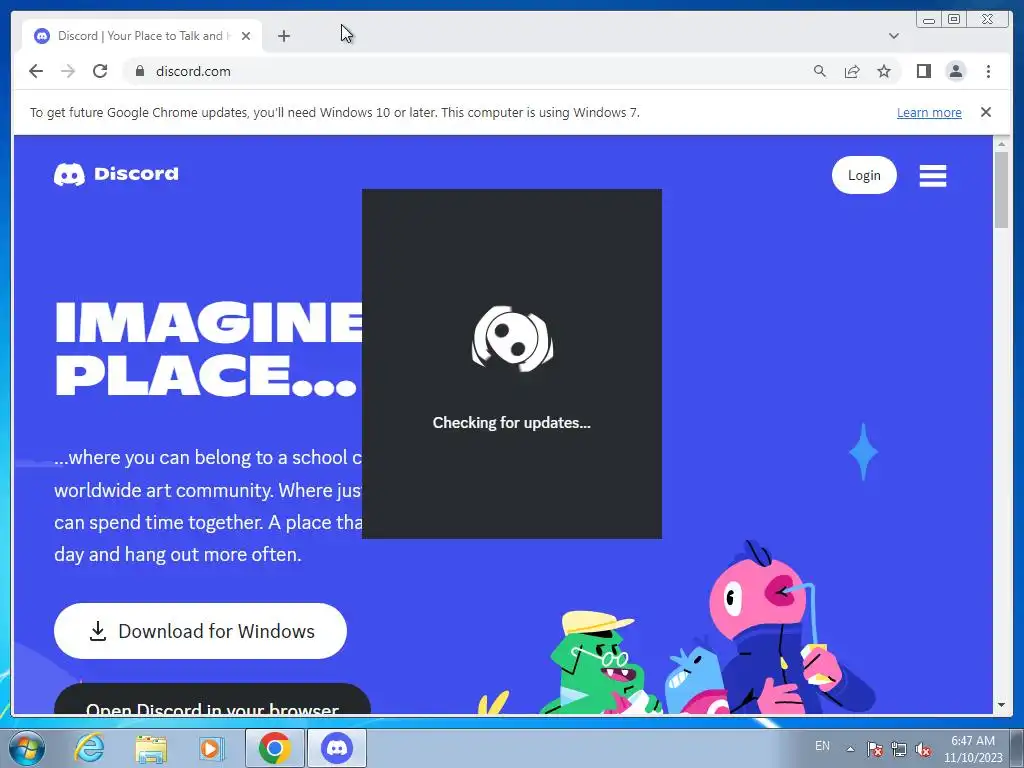Click the Chrome taskbar icon
1024x768 pixels.
(274, 748)
